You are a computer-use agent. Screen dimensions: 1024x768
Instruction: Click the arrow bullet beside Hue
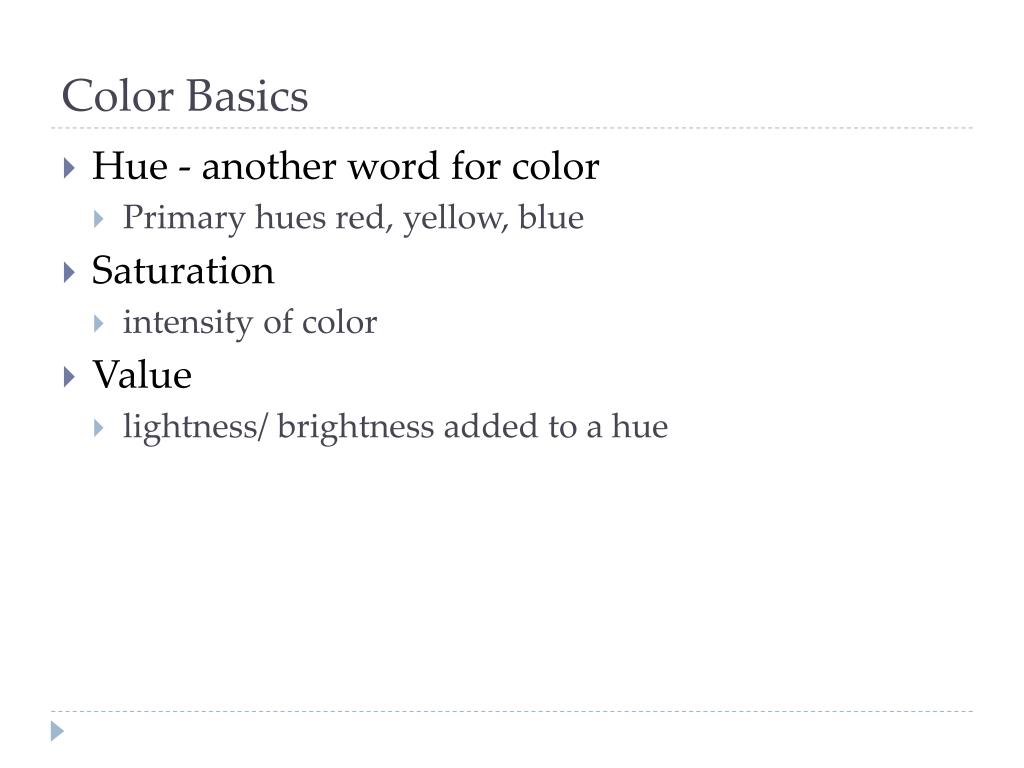click(69, 168)
